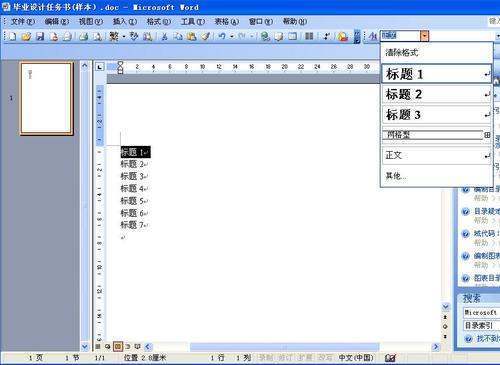Screen dimensions: 500x365
Task: Click the ruler tab-stop selector box
Action: point(100,67)
